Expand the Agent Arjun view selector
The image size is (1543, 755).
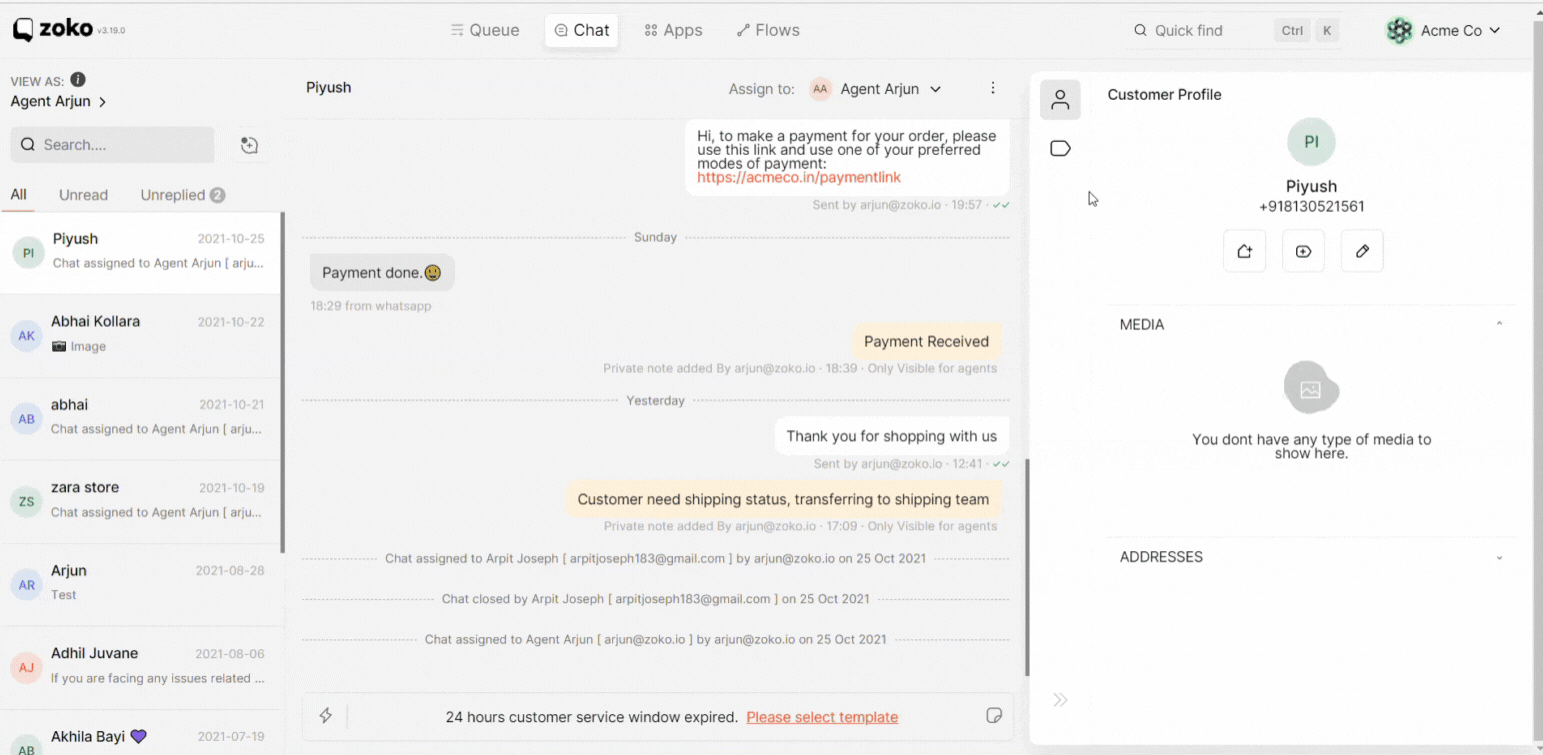pyautogui.click(x=59, y=101)
